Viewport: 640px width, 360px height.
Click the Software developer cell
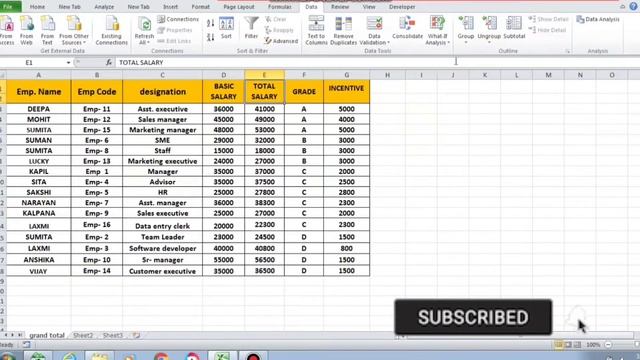[x=162, y=248]
